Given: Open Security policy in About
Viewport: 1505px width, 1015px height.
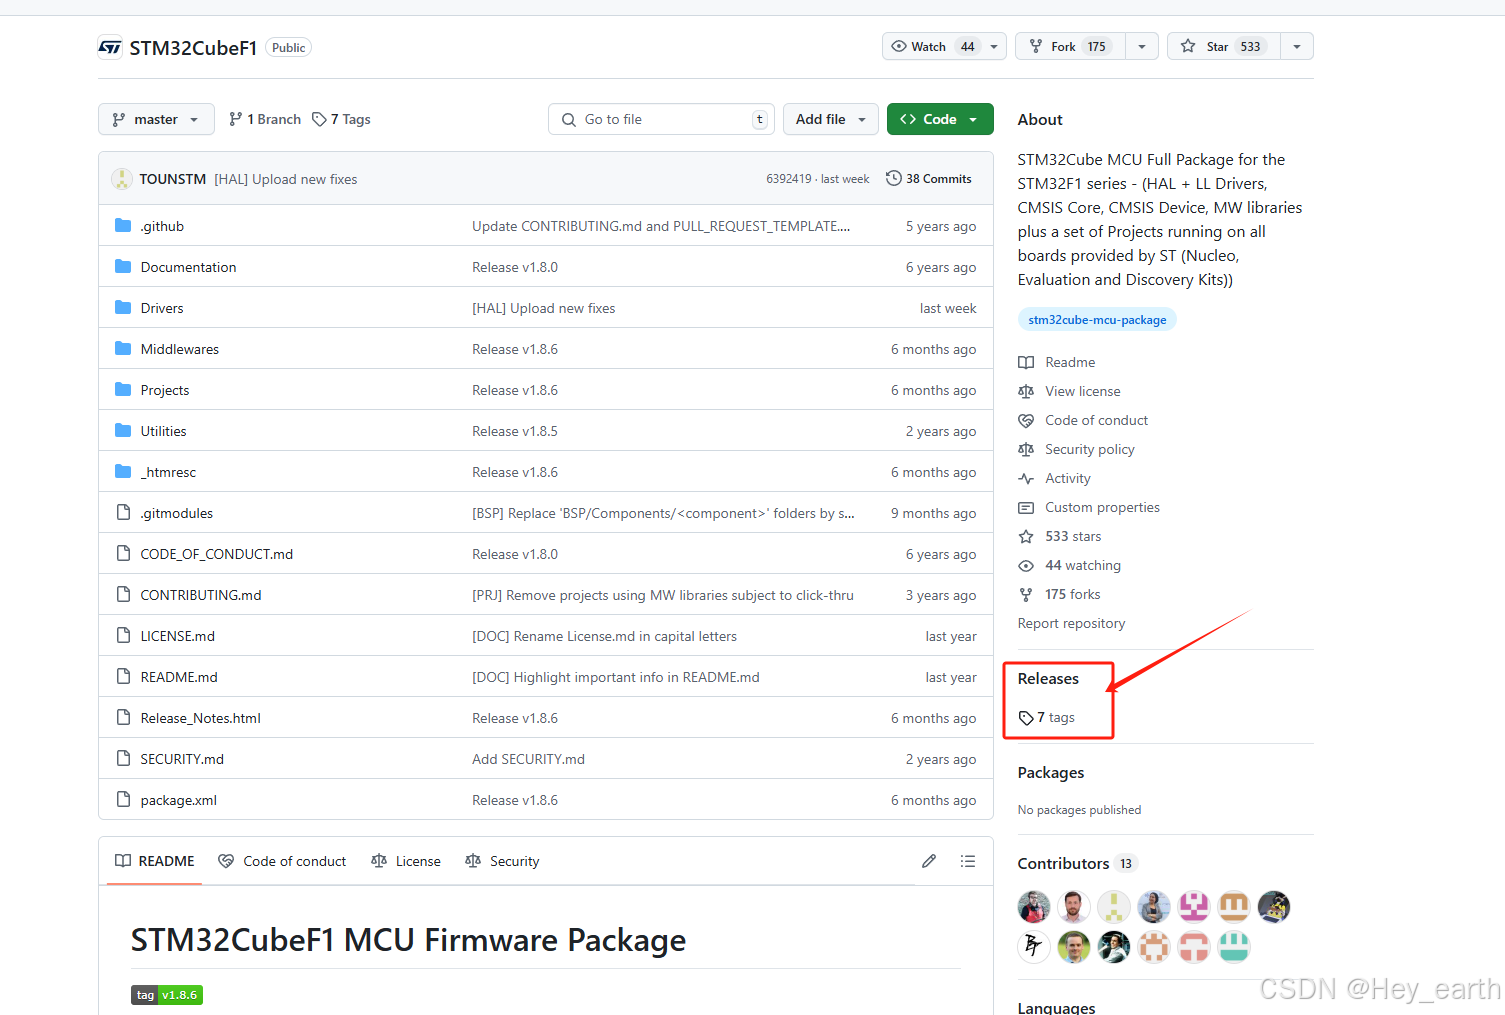Looking at the screenshot, I should (x=1076, y=449).
